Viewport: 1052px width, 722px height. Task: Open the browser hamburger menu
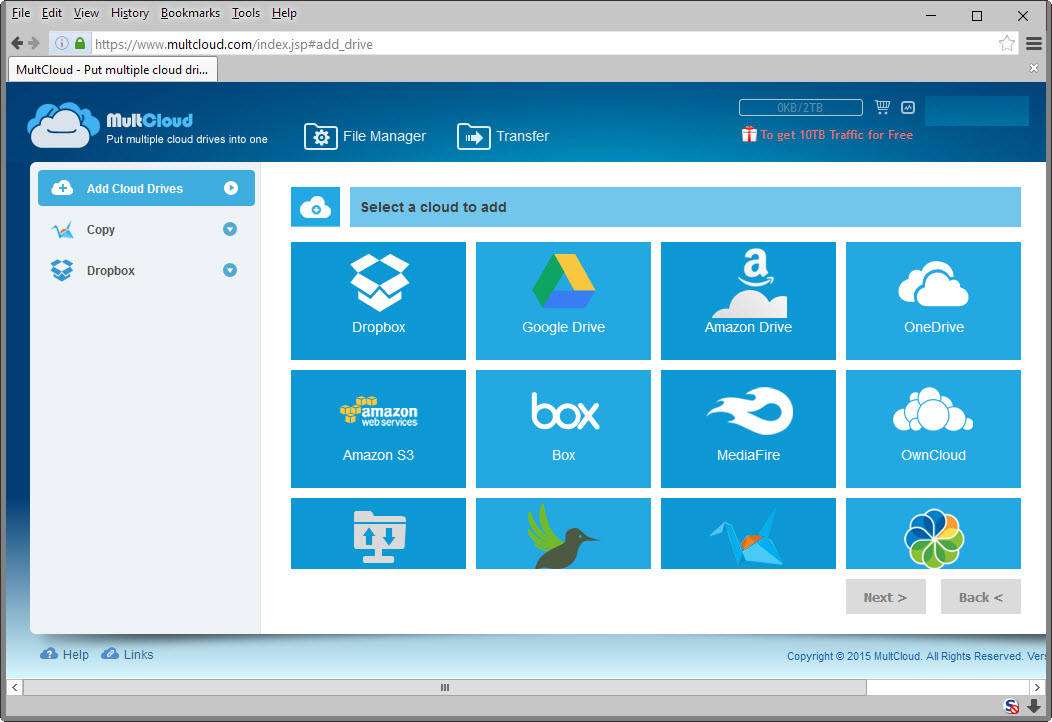[1034, 44]
